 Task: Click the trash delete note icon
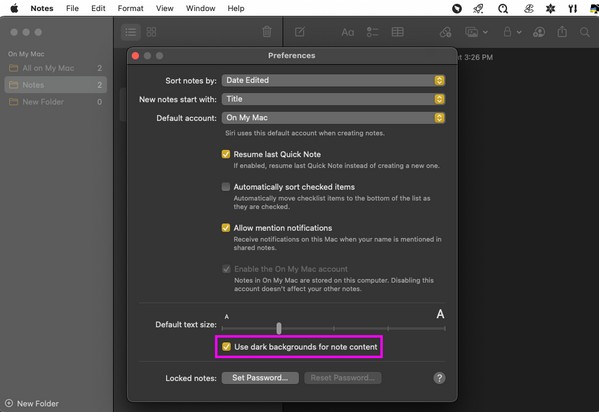pos(267,32)
